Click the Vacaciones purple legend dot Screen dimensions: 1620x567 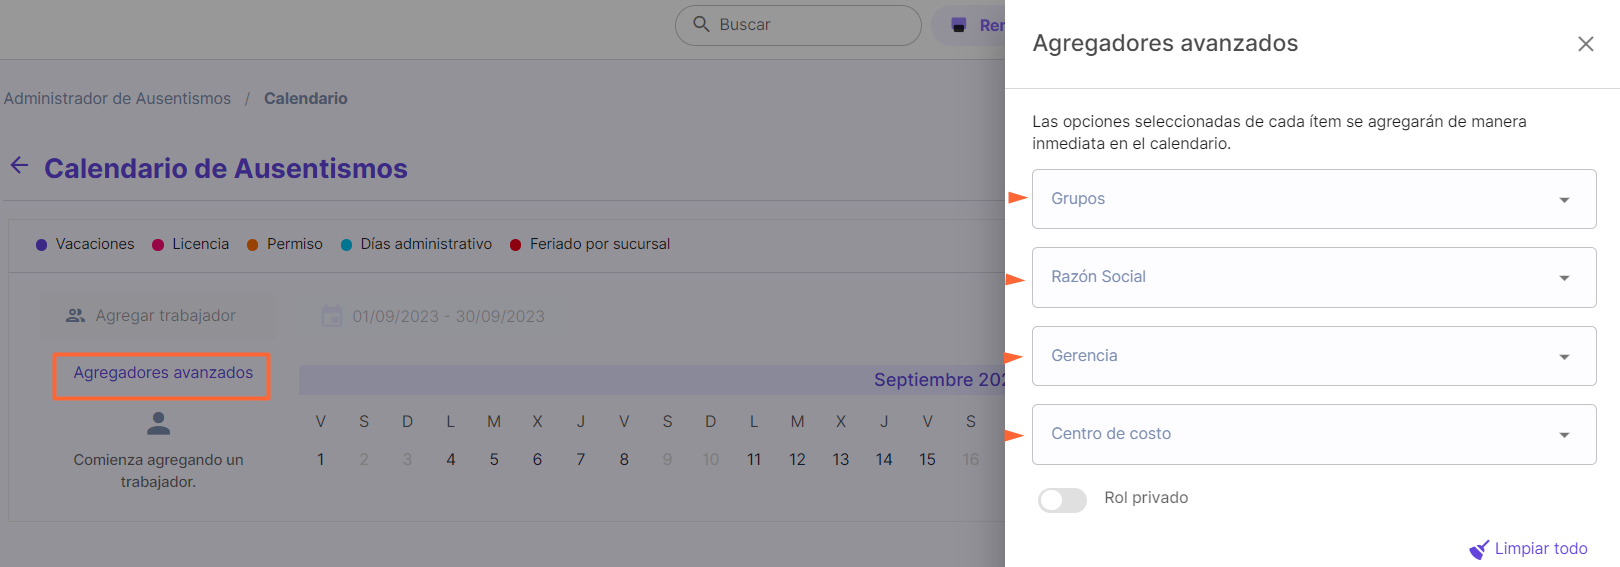[x=41, y=245]
